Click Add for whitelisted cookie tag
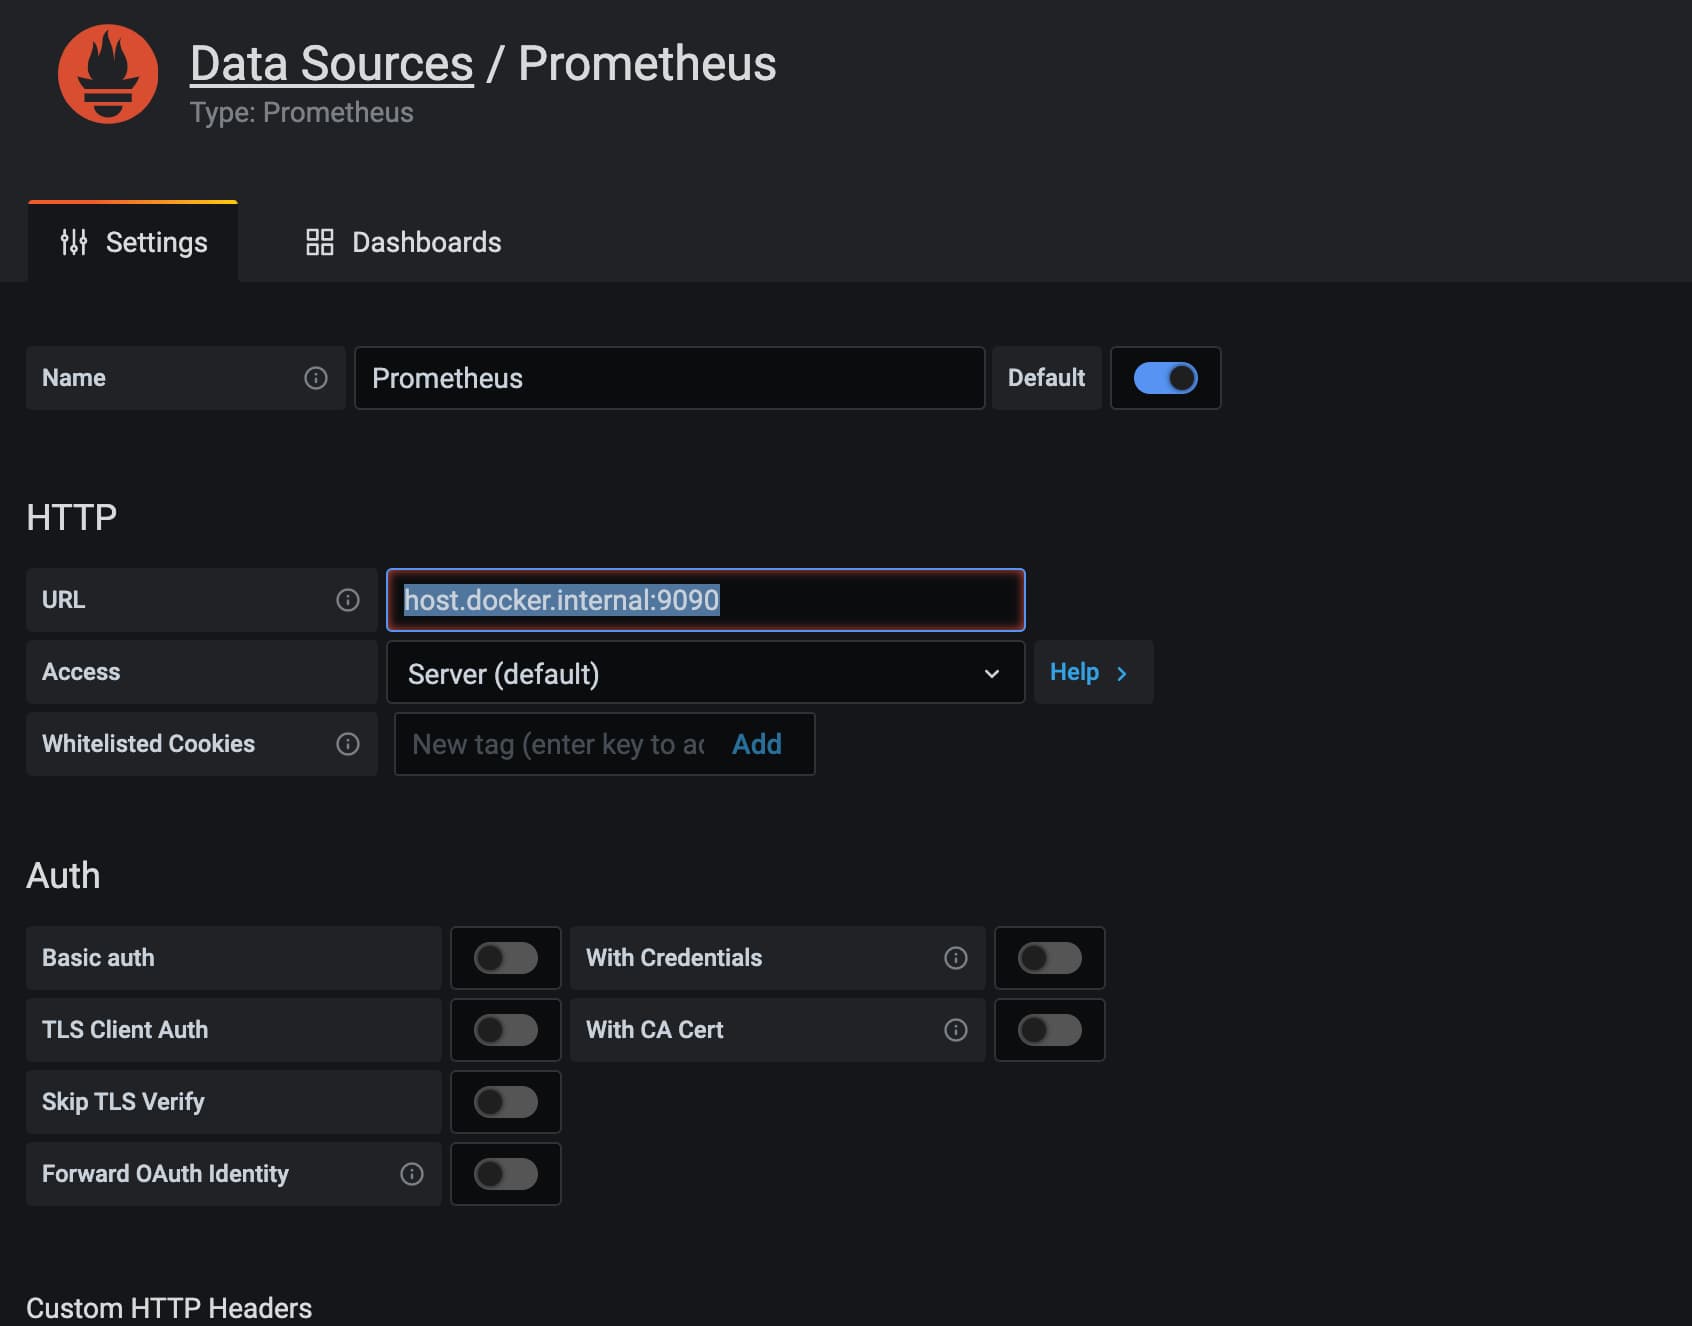 (757, 744)
